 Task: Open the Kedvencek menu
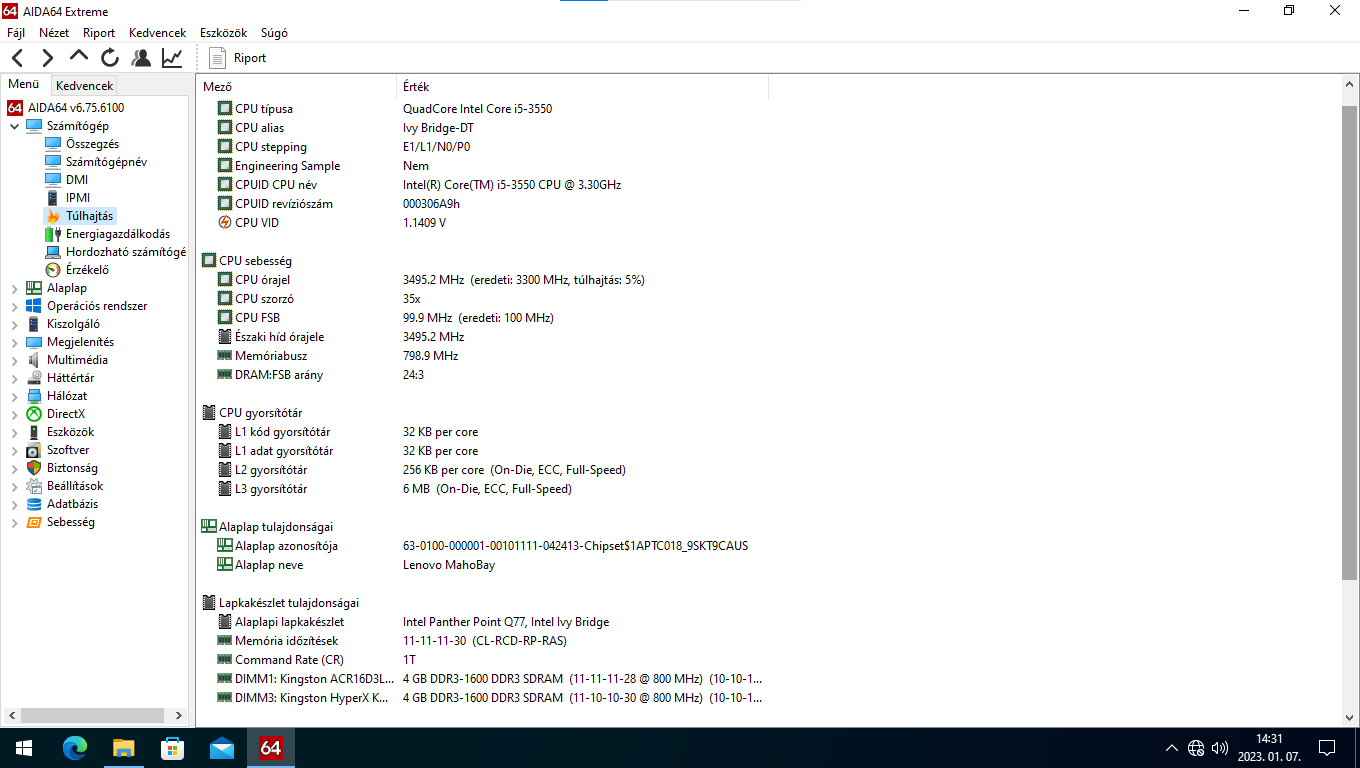(158, 33)
